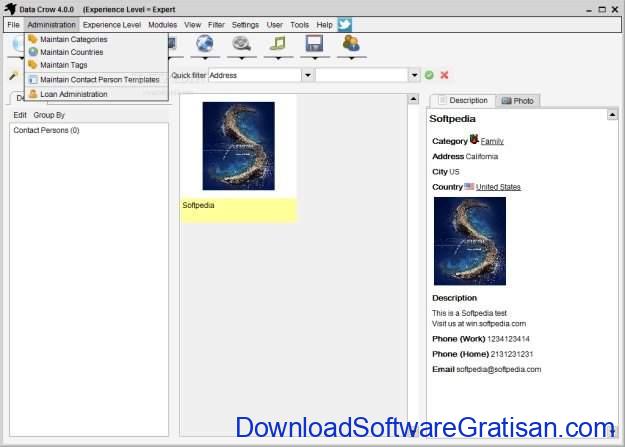This screenshot has width=625, height=447.
Task: Choose Maintain Tags menu entry
Action: click(x=63, y=65)
